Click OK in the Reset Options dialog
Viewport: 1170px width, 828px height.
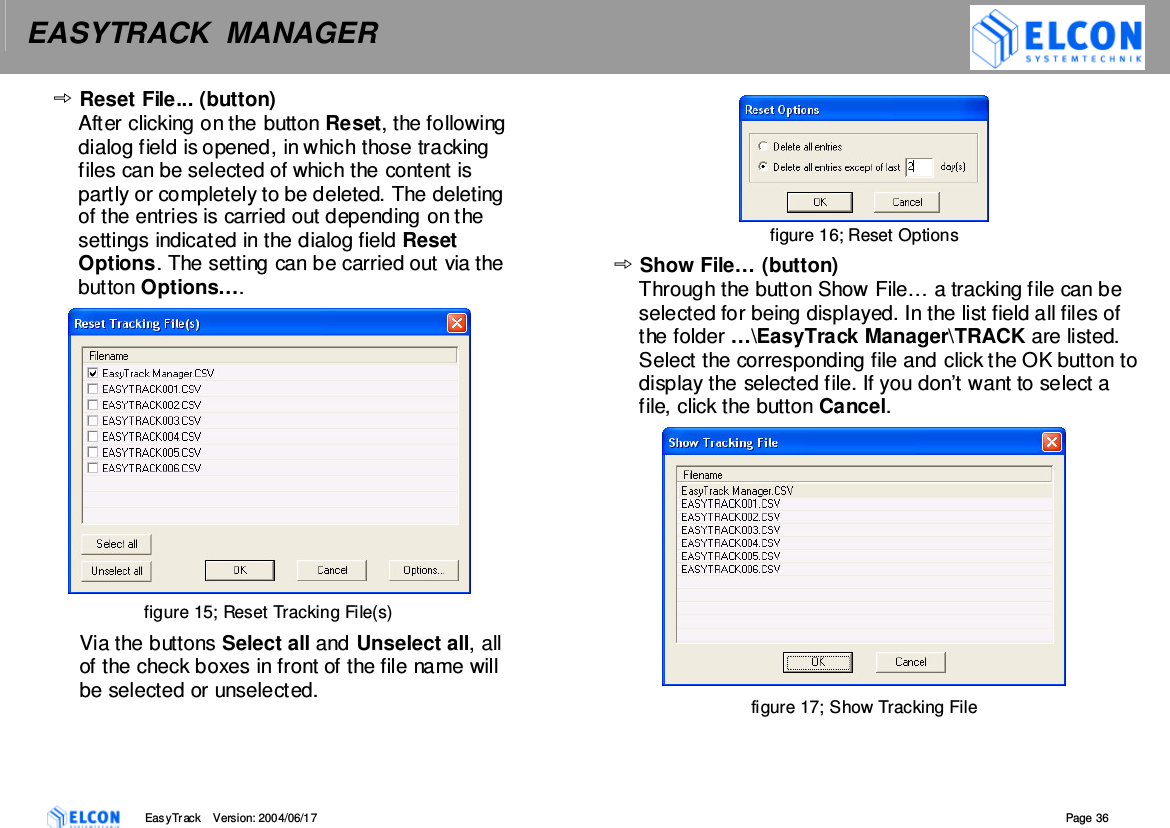click(819, 201)
